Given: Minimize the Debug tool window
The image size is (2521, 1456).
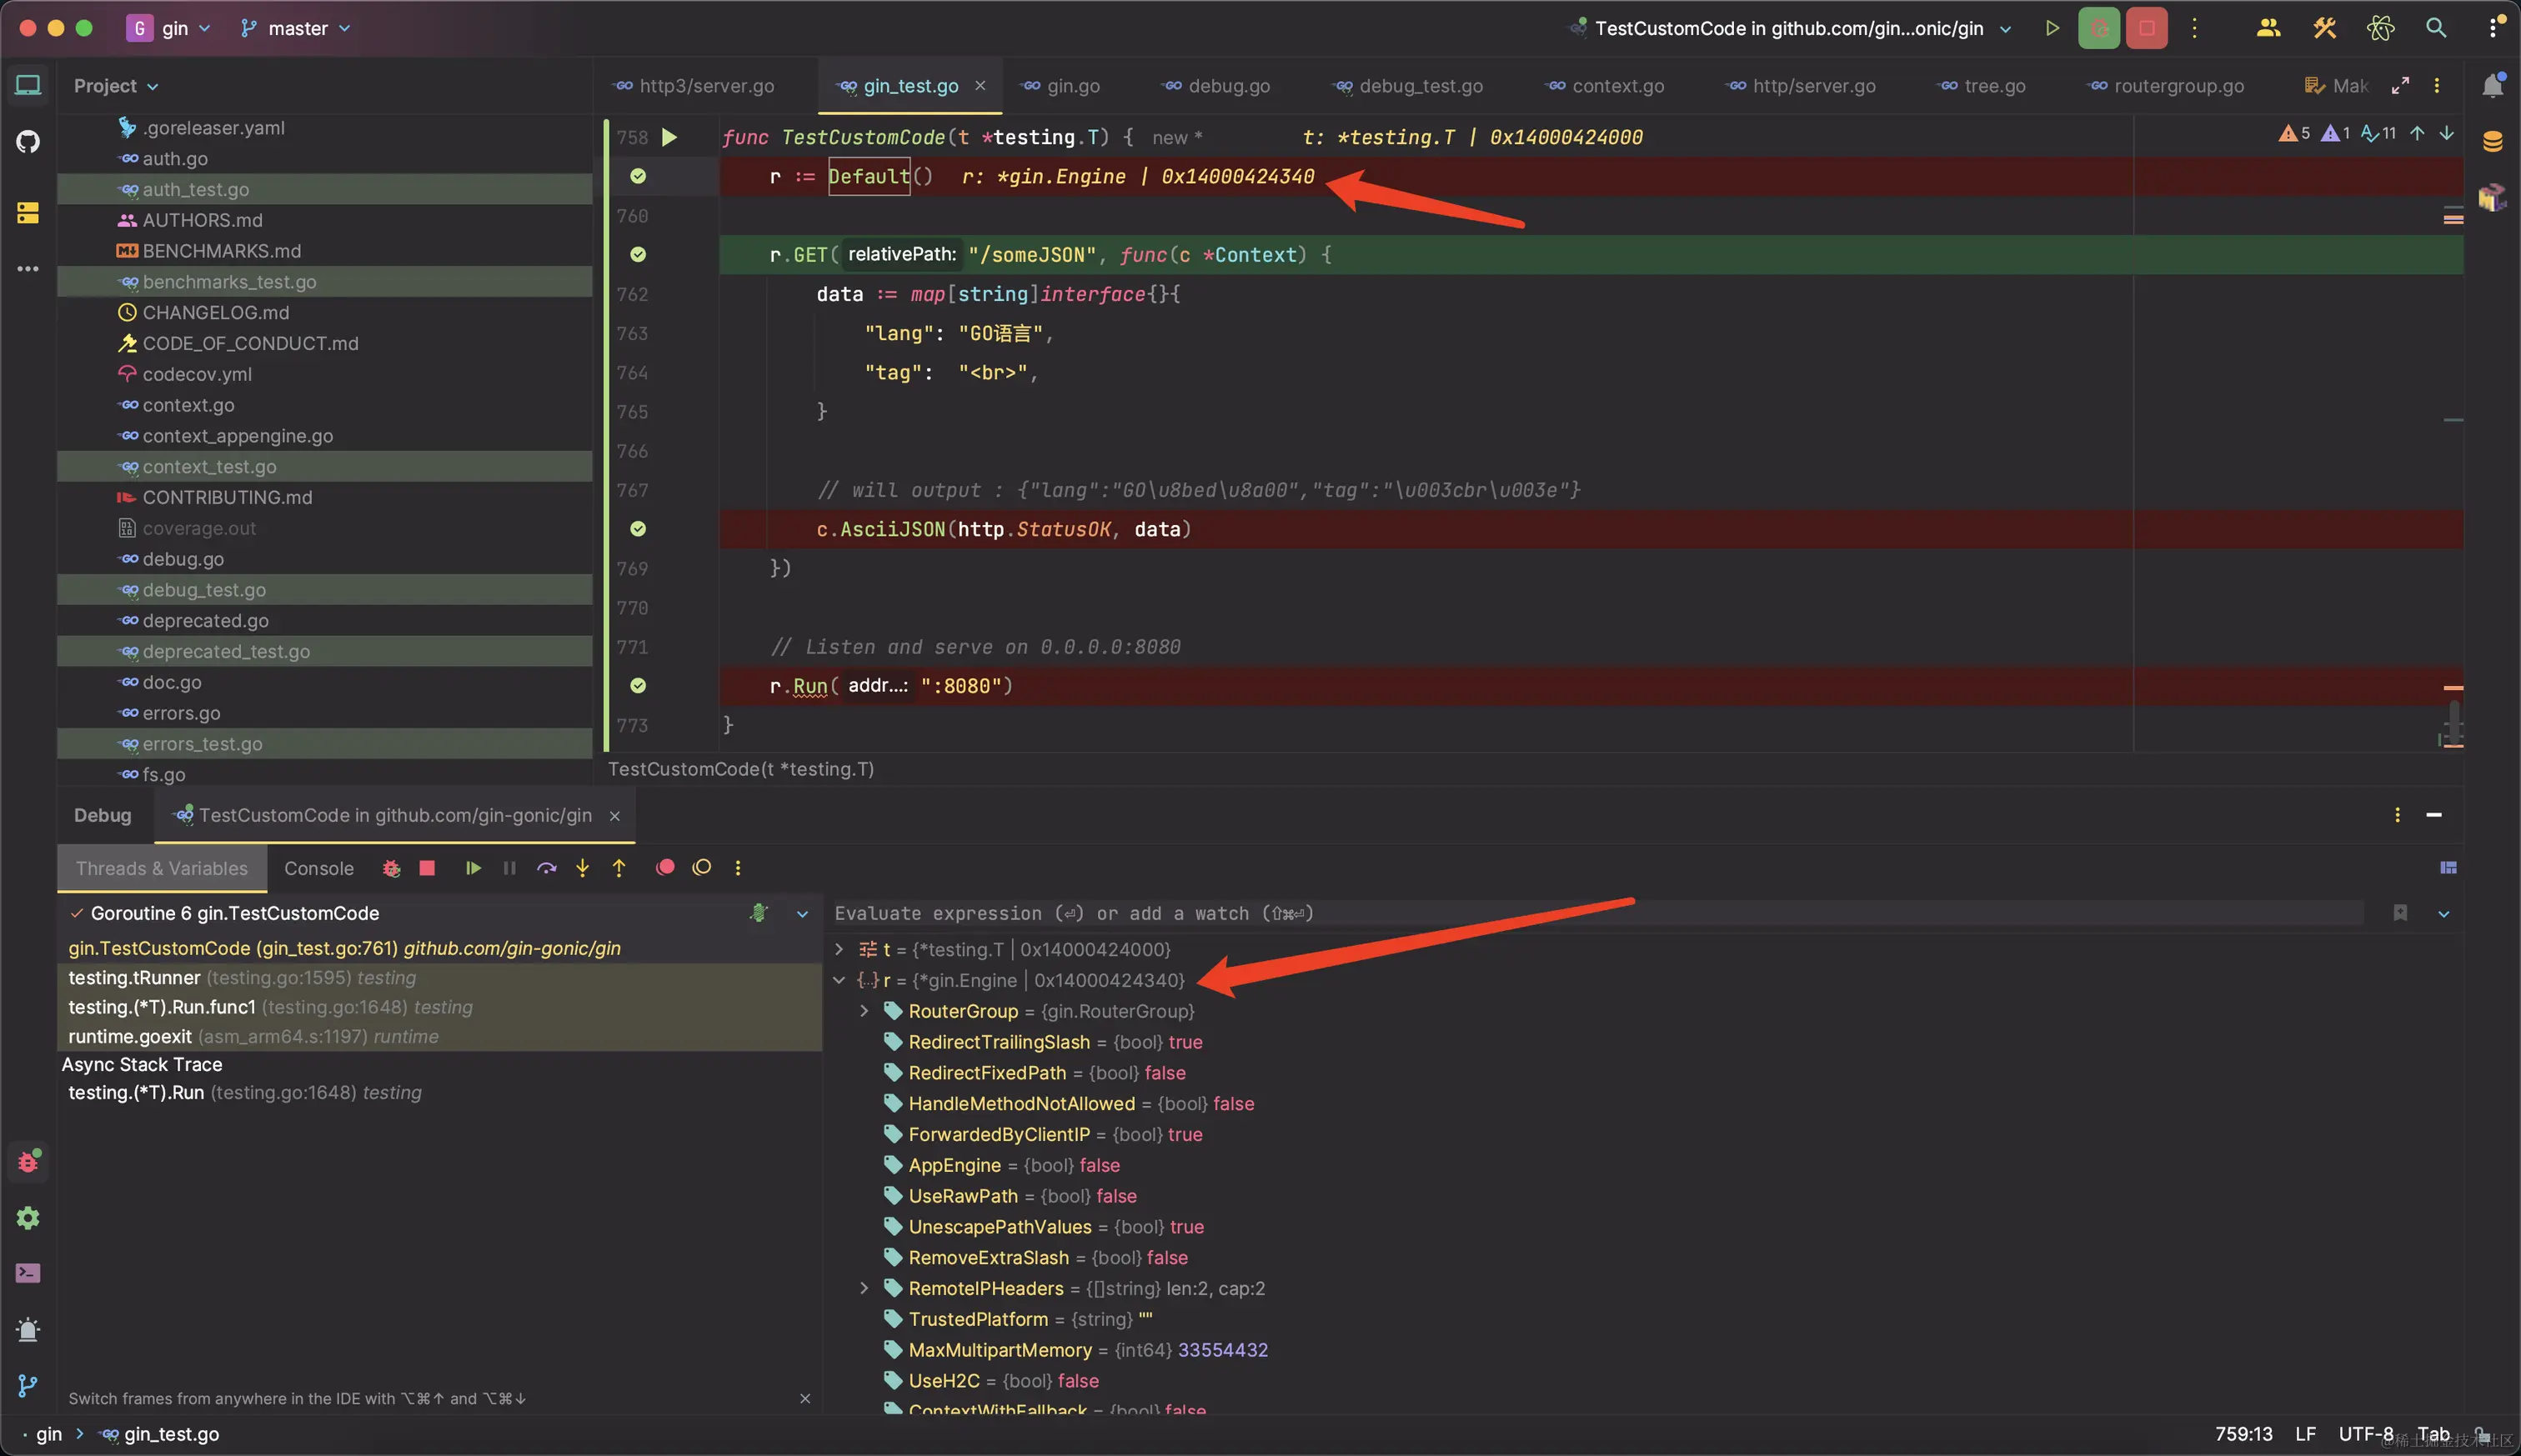Looking at the screenshot, I should pyautogui.click(x=2434, y=815).
